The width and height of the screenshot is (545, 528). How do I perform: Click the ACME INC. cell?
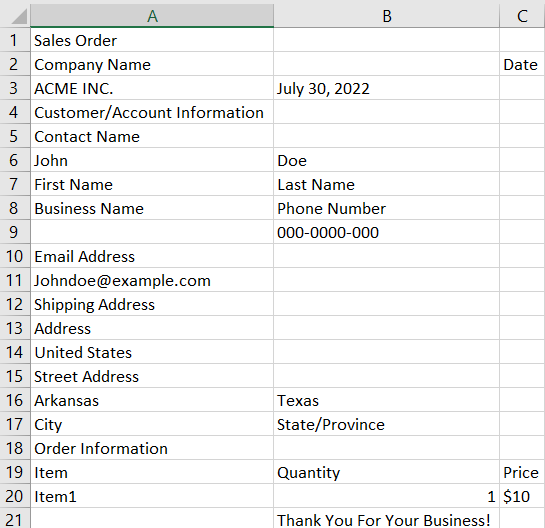[152, 88]
